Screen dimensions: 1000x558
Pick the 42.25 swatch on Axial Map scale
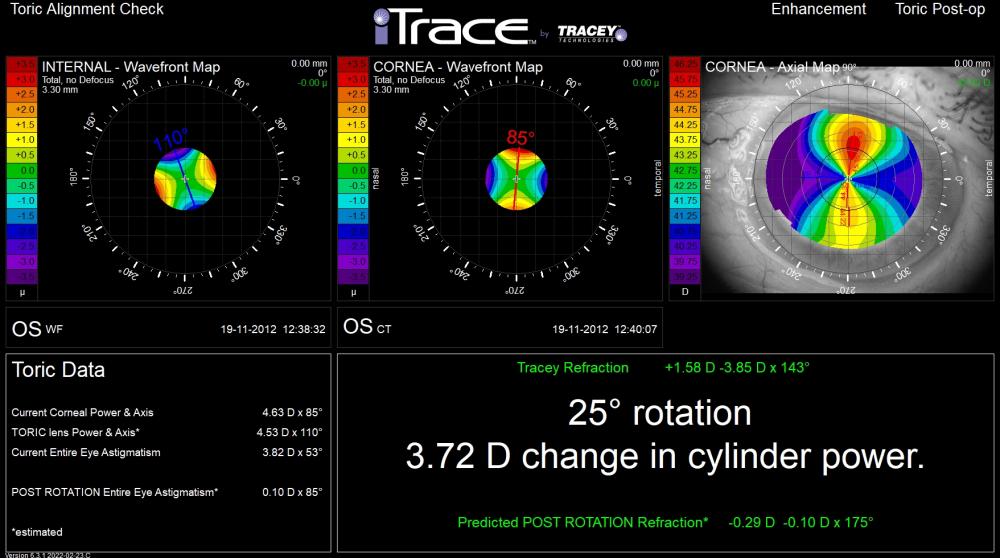click(x=684, y=186)
